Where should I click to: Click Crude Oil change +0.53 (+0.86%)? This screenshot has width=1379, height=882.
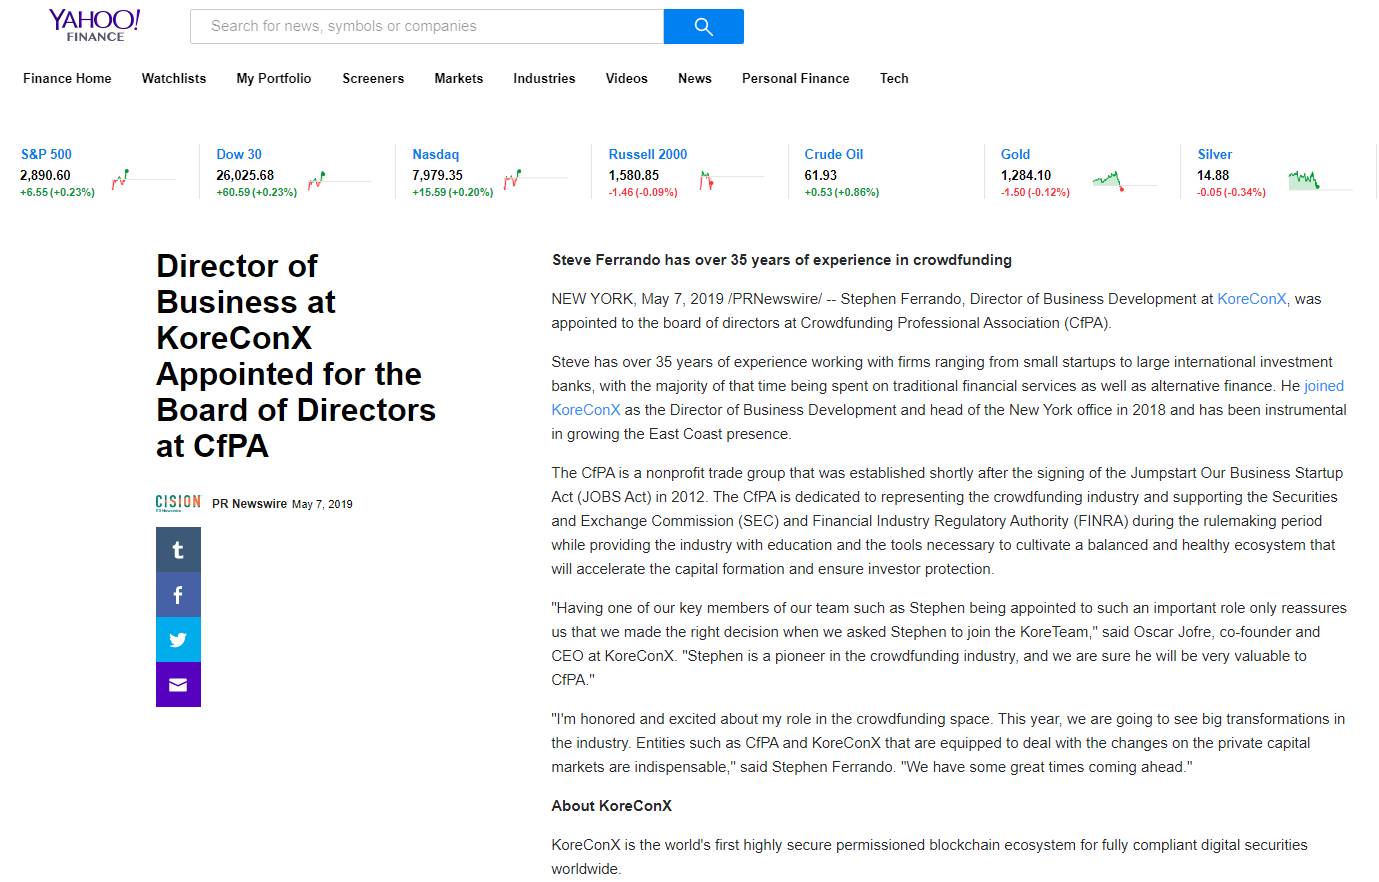pos(842,192)
